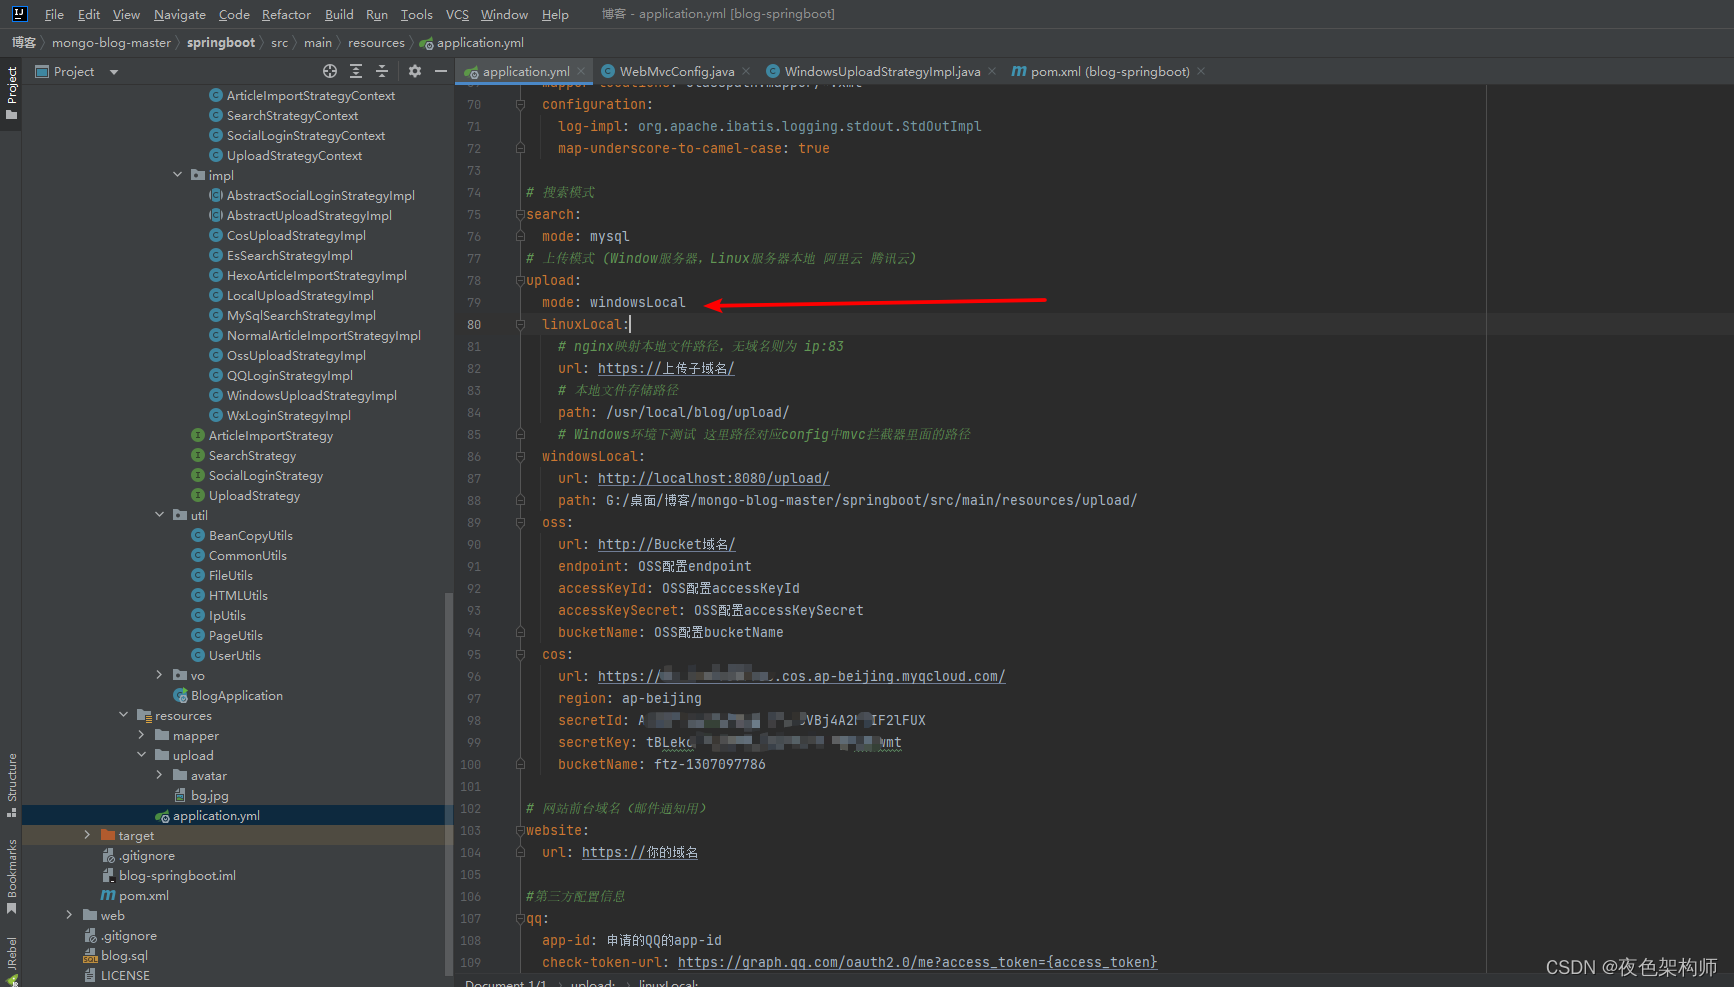Screen dimensions: 1734x987
Task: Collapse the impl folder in tree
Action: pyautogui.click(x=178, y=175)
